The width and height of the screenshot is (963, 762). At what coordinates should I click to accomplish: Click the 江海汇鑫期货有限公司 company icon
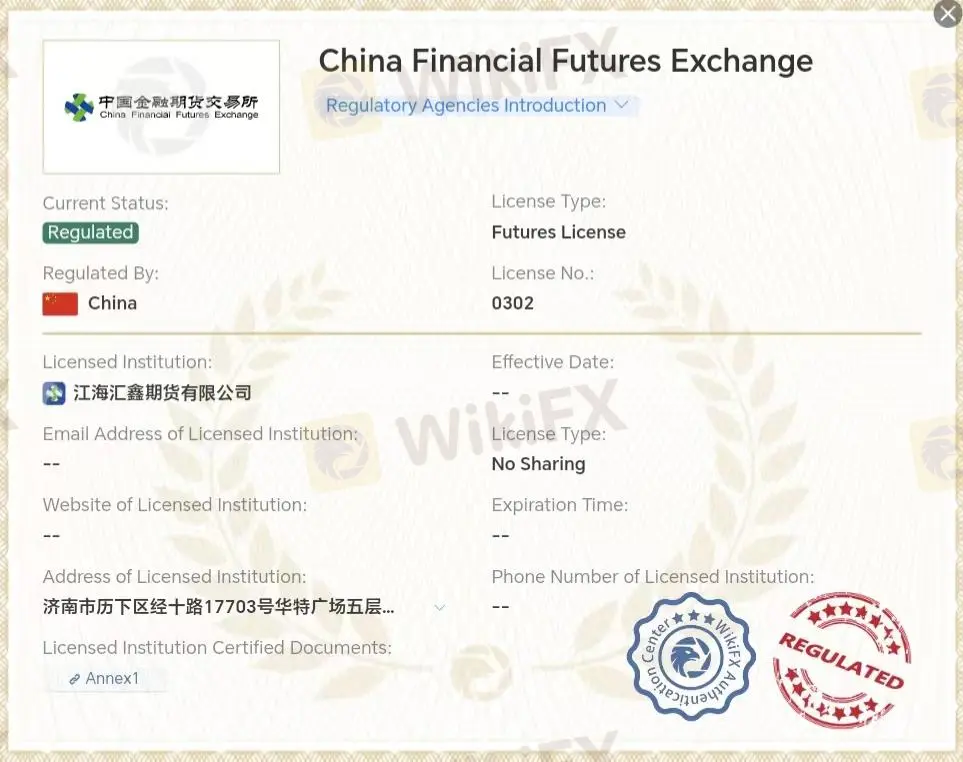pyautogui.click(x=54, y=393)
